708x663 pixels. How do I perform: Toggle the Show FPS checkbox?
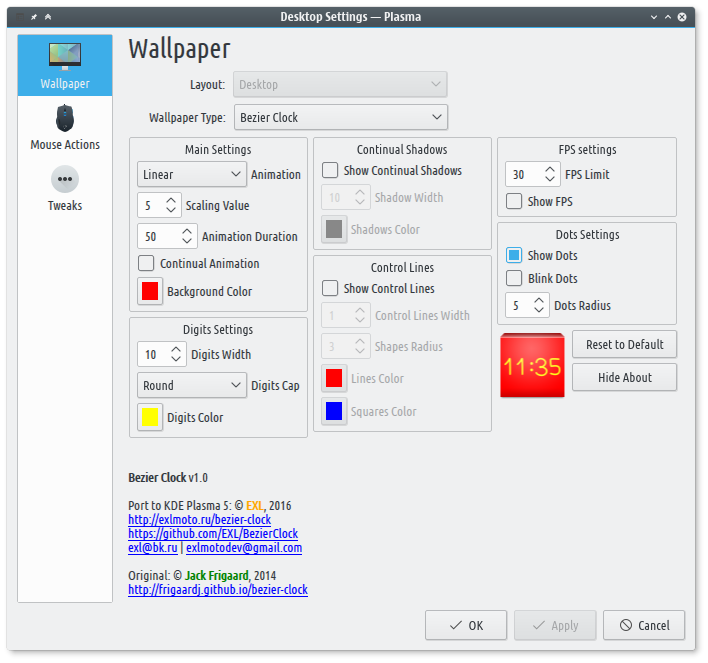tap(514, 201)
